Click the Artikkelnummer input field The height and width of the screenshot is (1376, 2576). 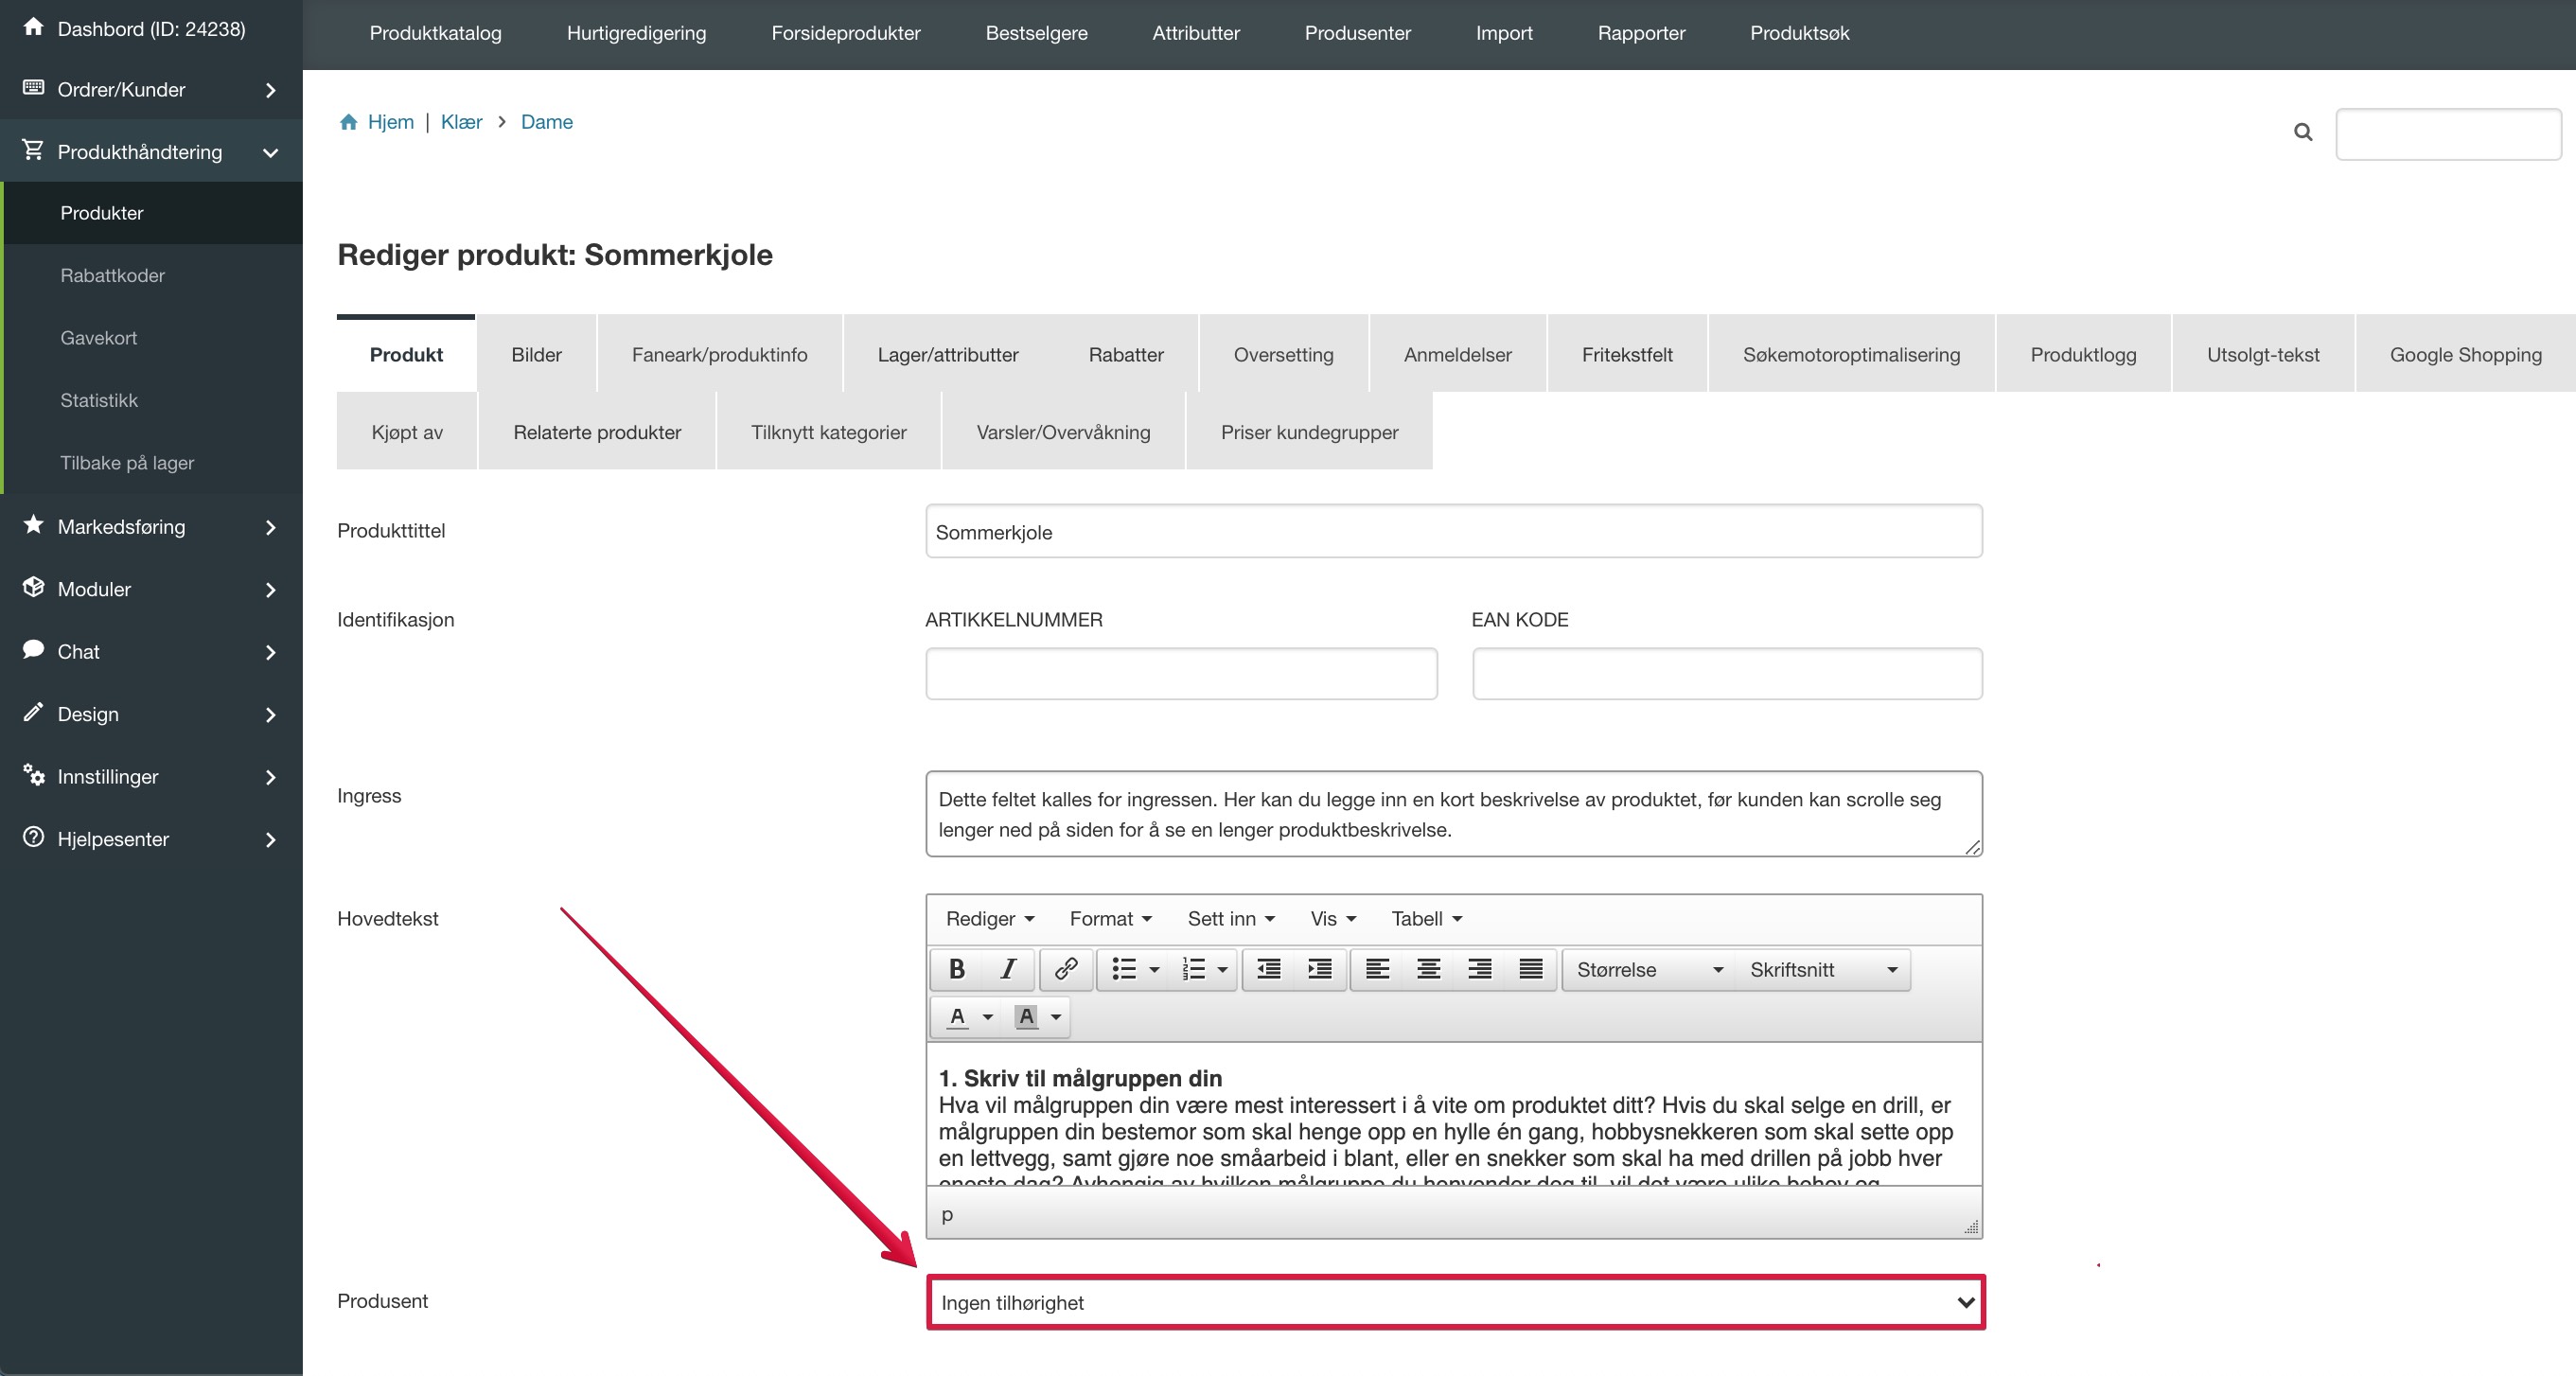pyautogui.click(x=1181, y=673)
